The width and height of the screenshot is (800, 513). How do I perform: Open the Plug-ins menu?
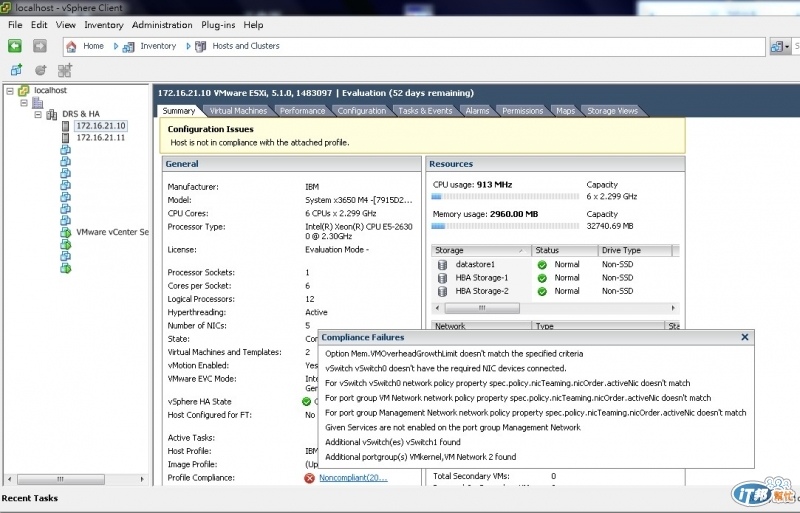tap(218, 25)
